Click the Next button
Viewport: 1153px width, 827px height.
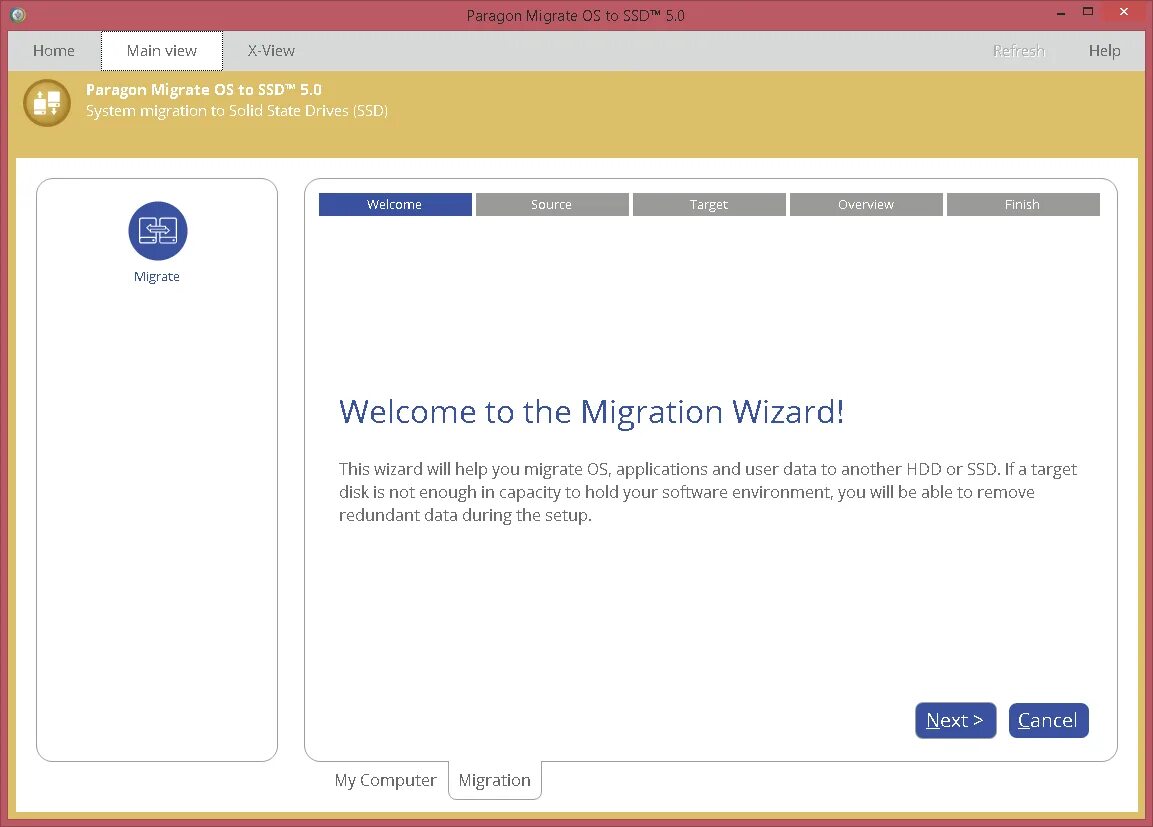point(955,720)
